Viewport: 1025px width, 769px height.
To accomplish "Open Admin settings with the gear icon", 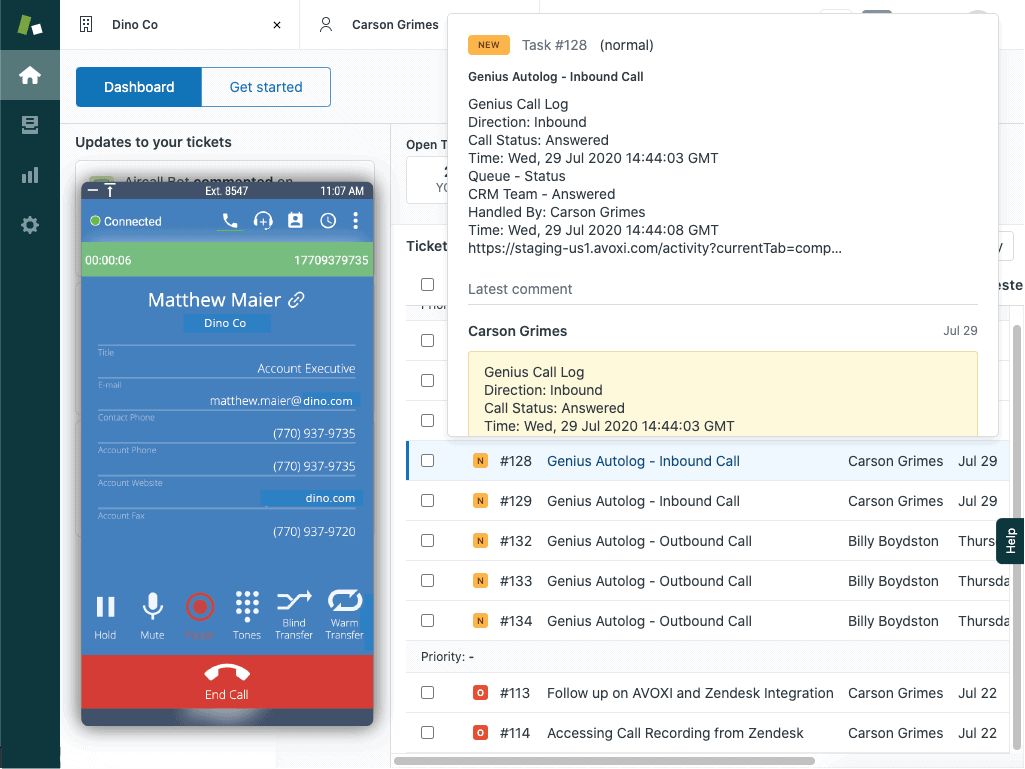I will [29, 225].
